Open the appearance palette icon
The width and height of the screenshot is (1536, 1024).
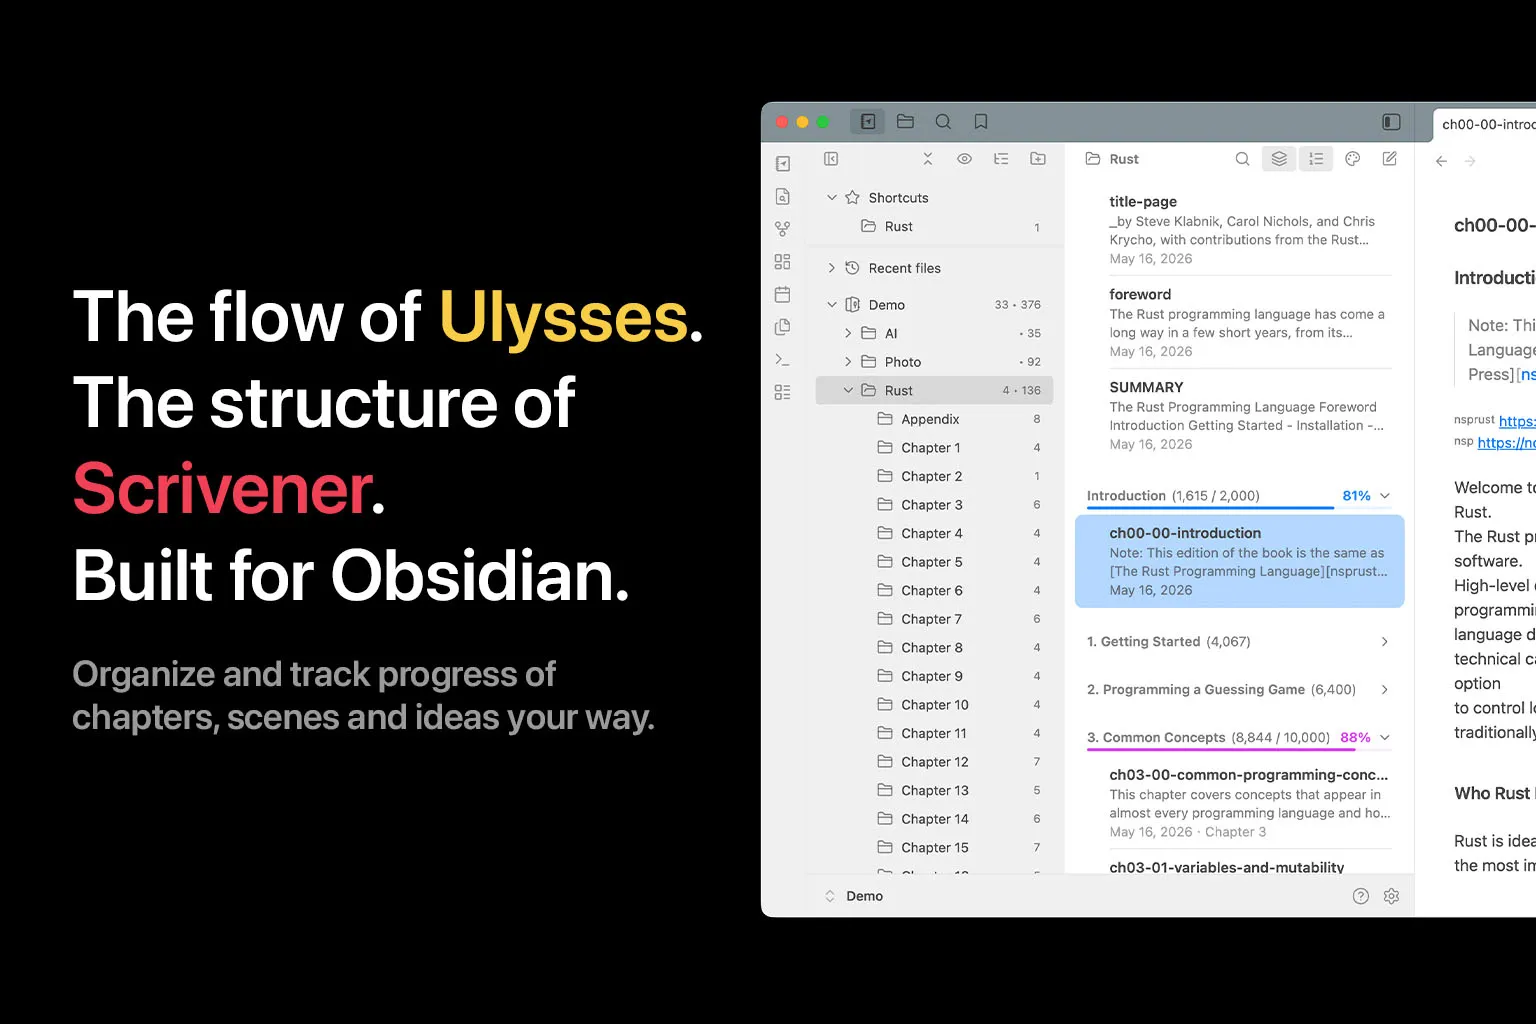(1353, 159)
